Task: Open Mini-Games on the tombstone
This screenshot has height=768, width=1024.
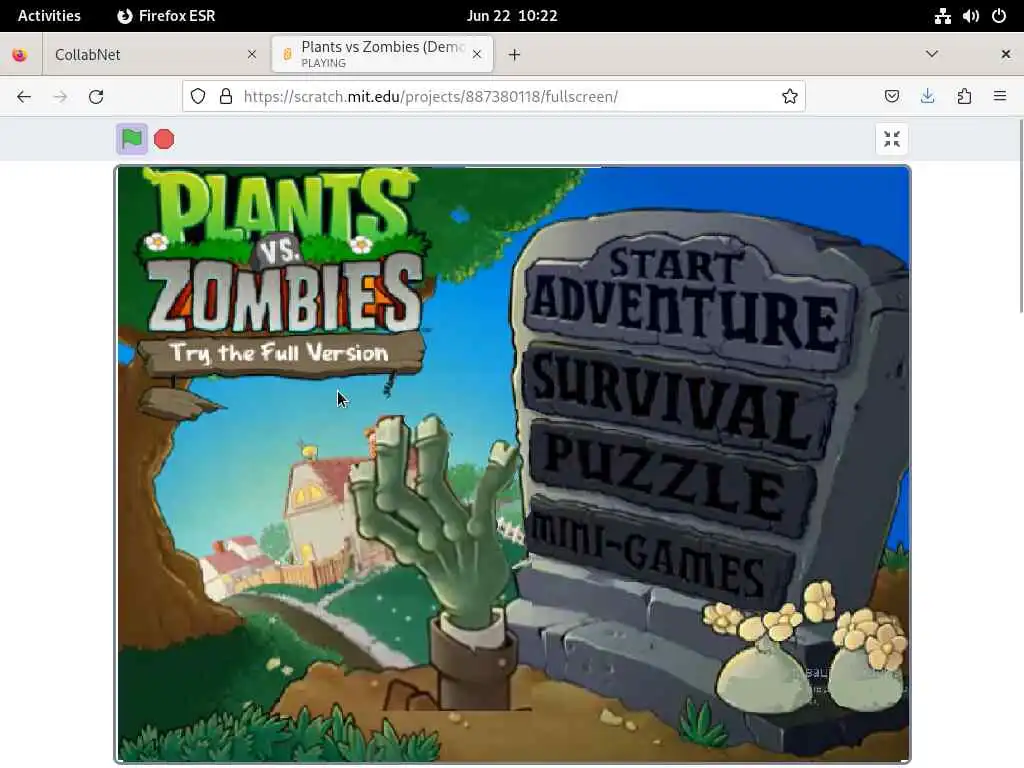Action: 660,552
